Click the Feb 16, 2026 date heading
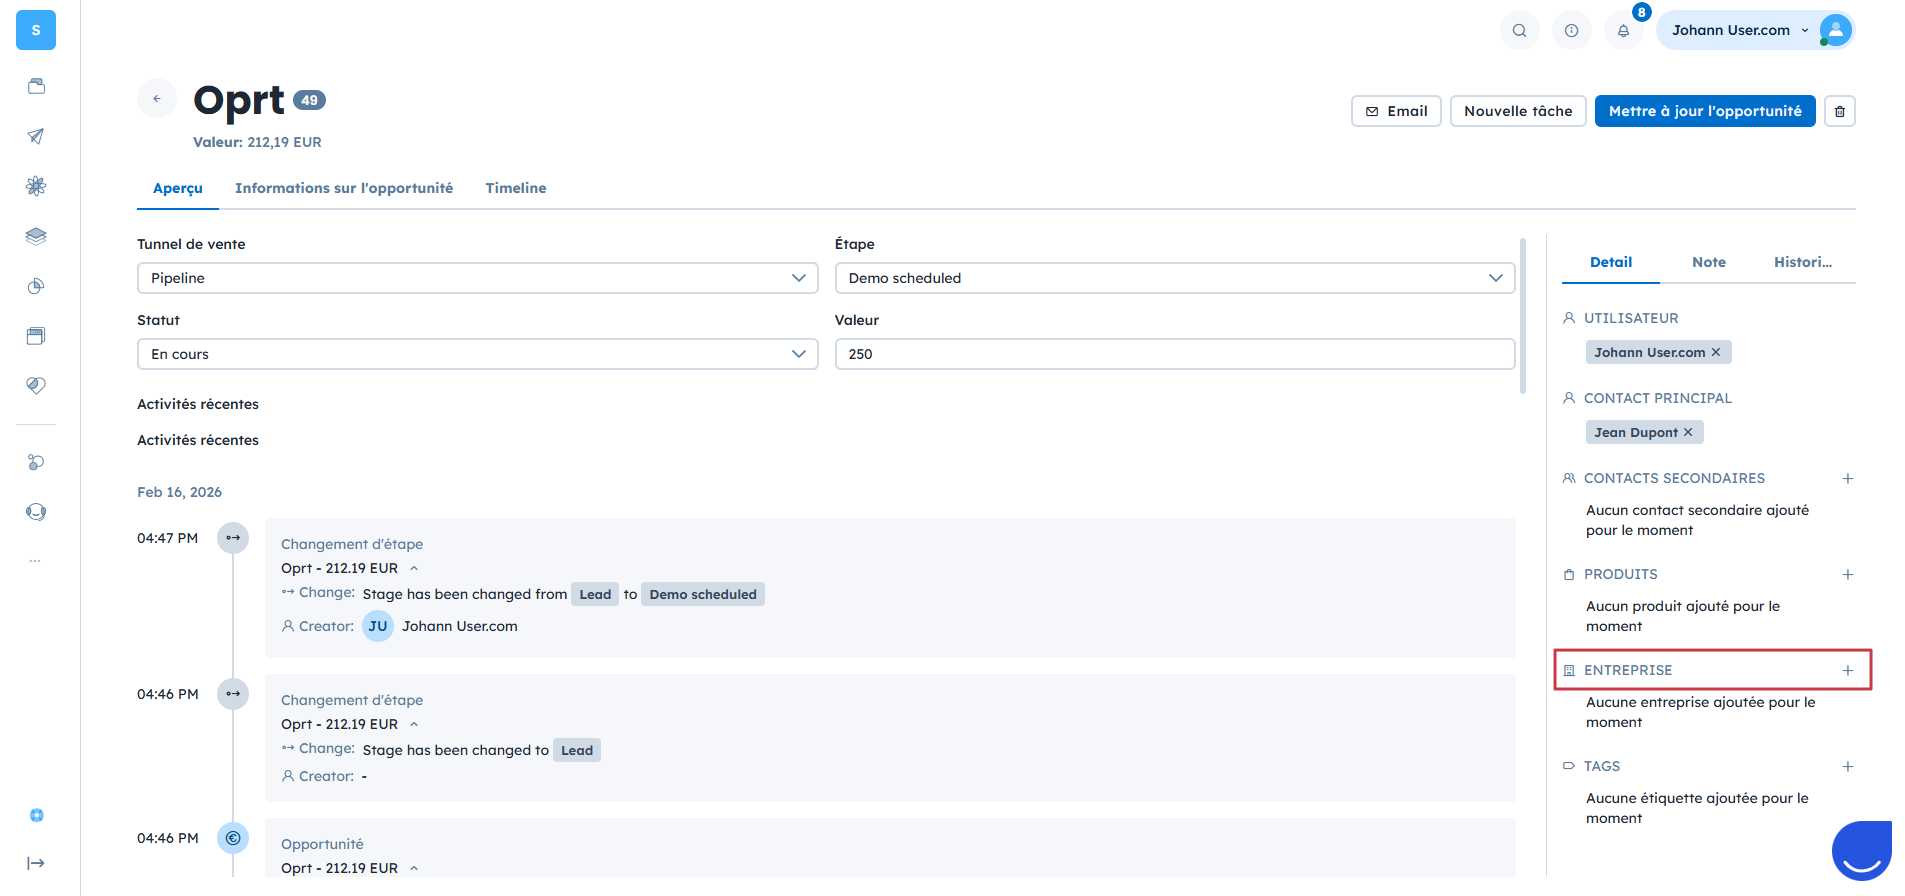Image resolution: width=1905 pixels, height=896 pixels. tap(180, 492)
